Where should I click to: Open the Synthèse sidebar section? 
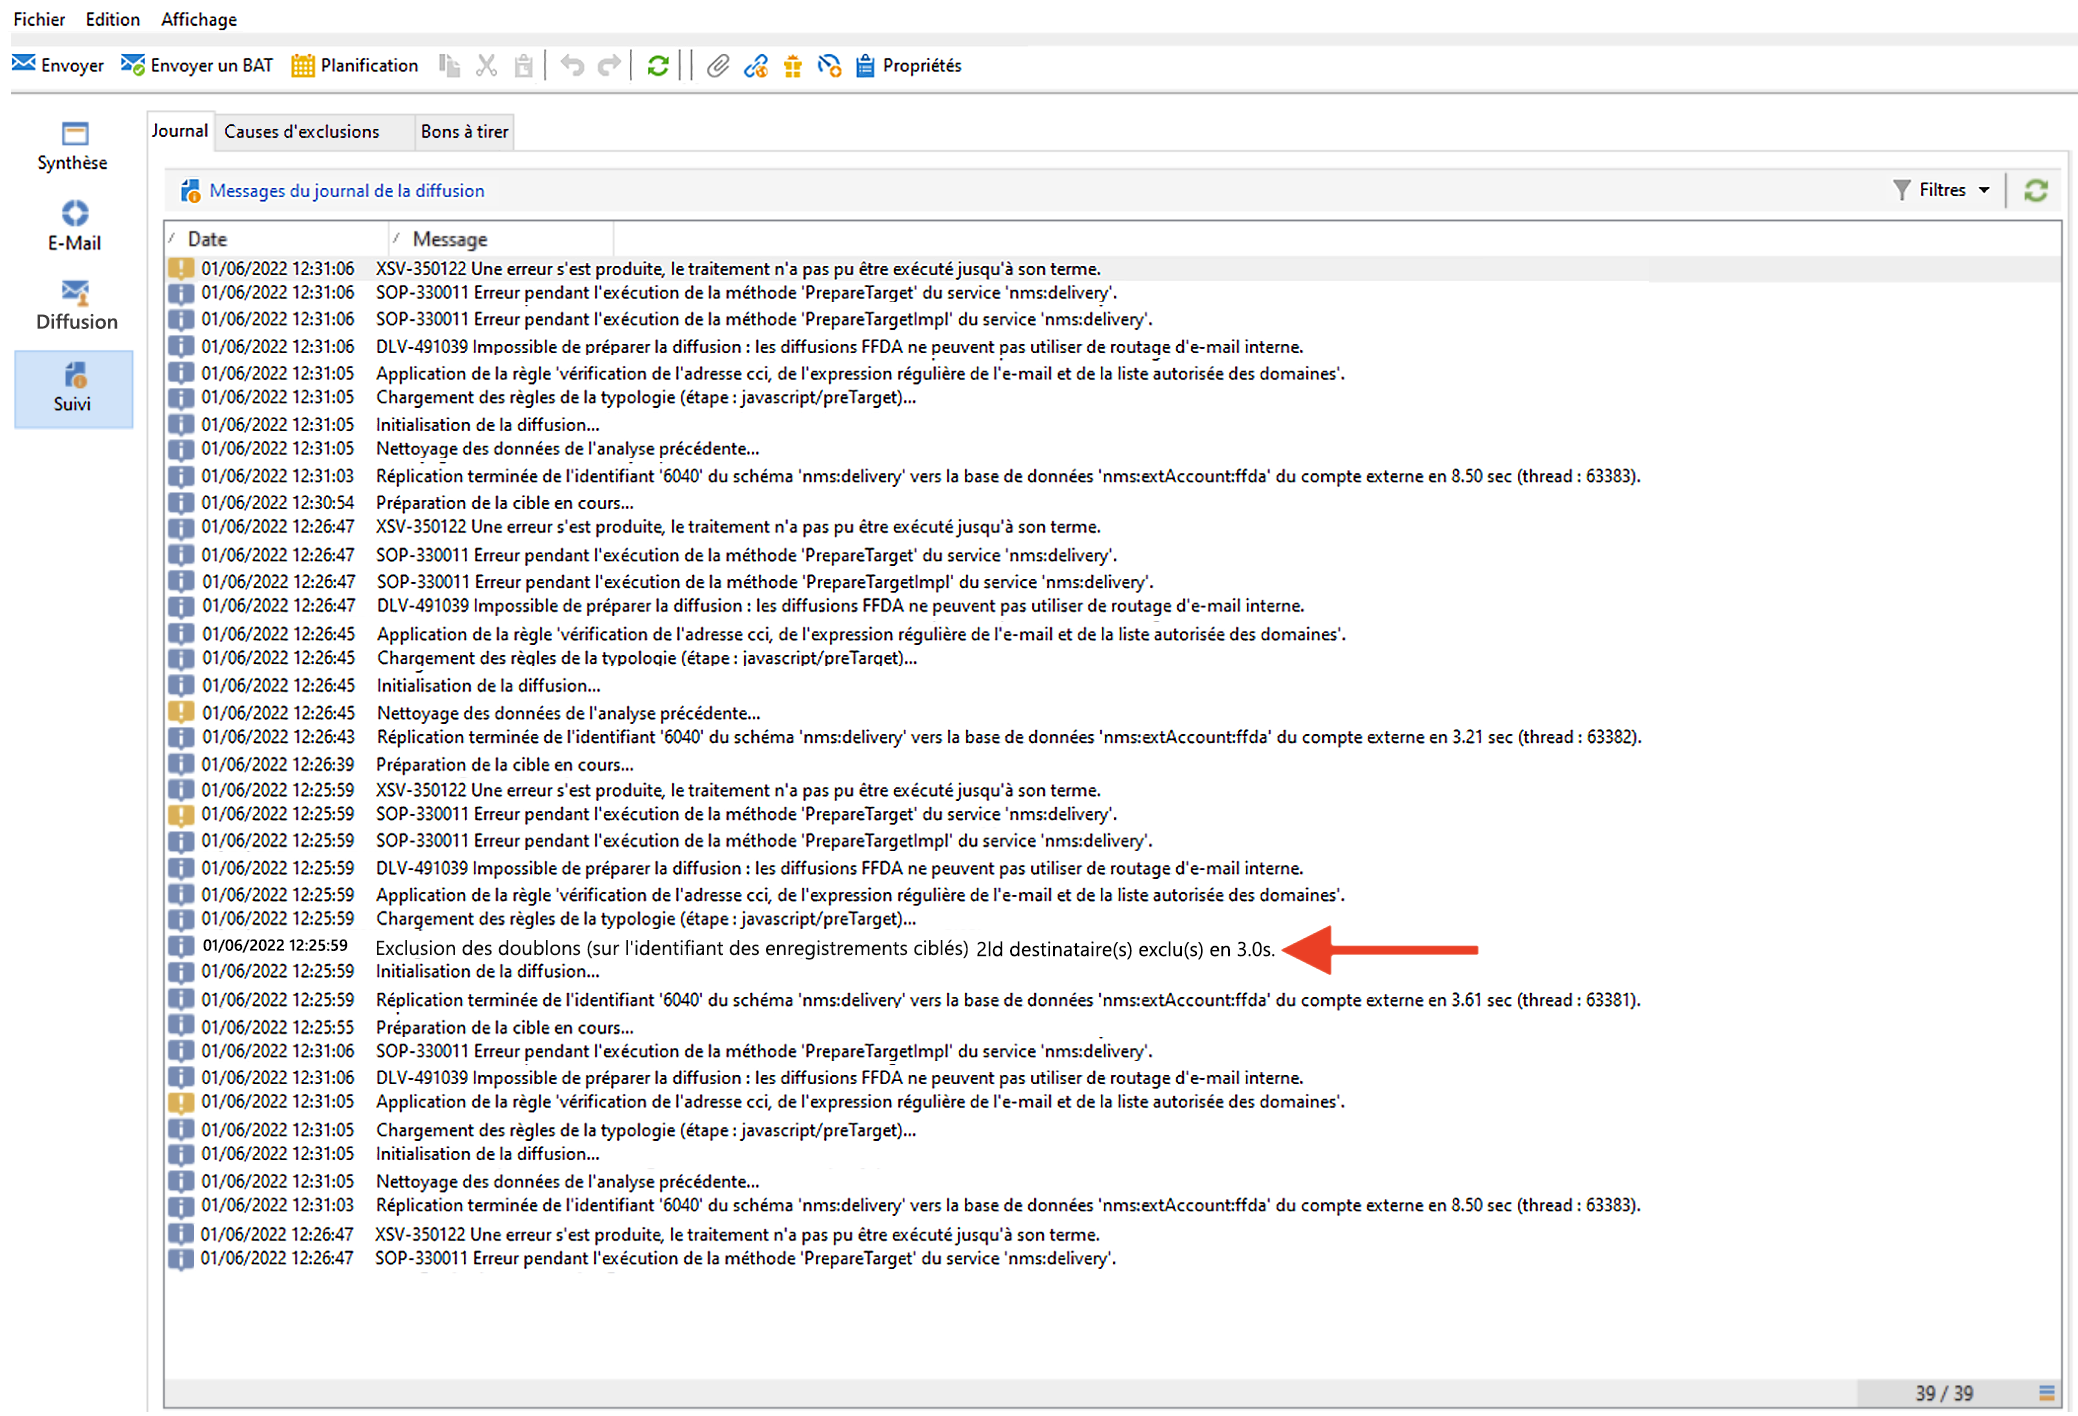click(73, 146)
